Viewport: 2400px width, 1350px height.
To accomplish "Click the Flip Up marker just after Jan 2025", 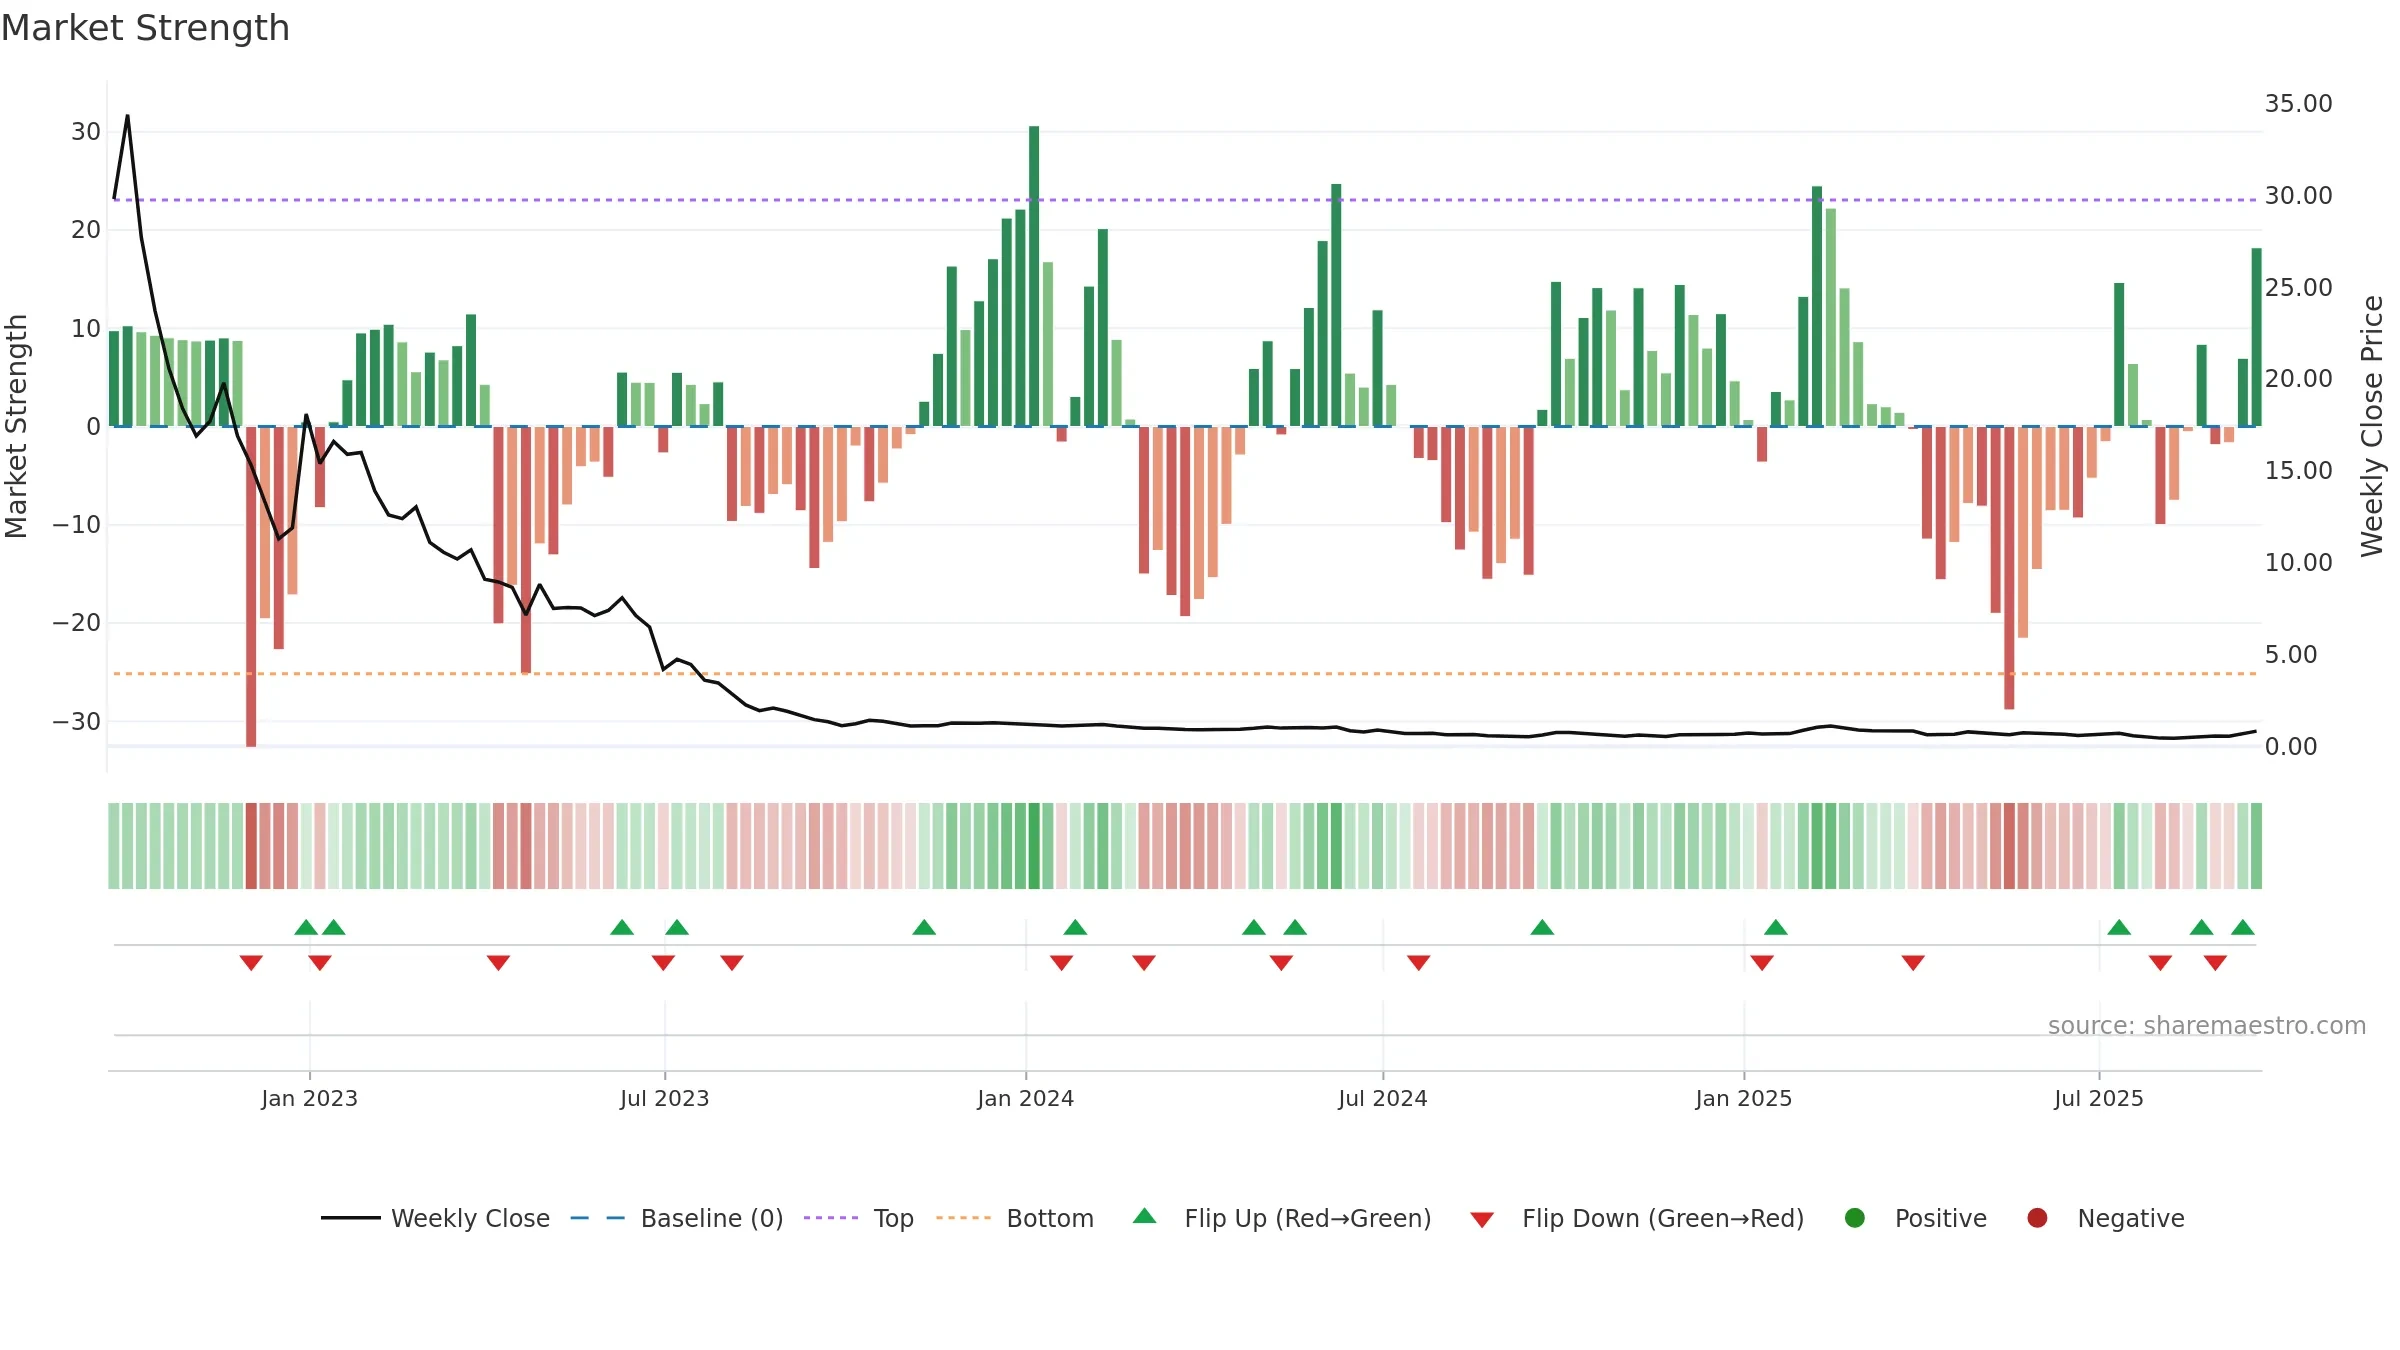I will (x=1776, y=927).
